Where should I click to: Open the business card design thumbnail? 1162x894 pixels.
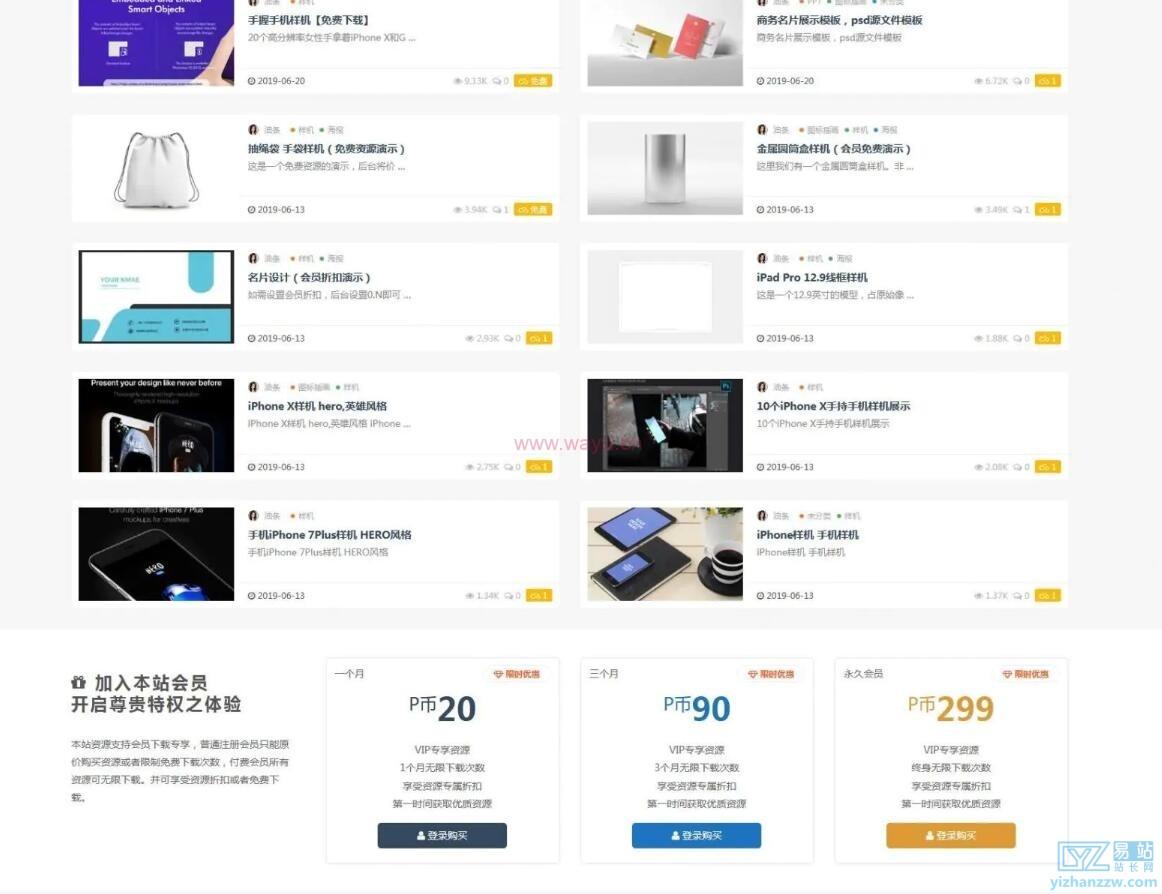click(x=156, y=297)
